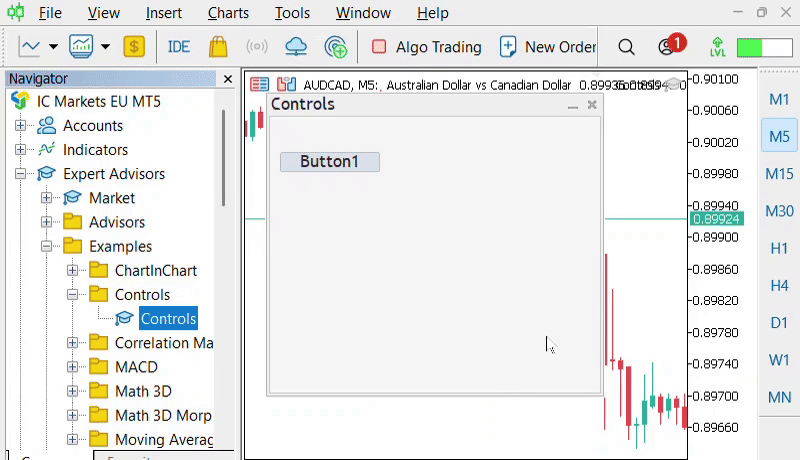Click the chart one-click trading panel icon
Screen dimensions: 800x460
pos(259,84)
